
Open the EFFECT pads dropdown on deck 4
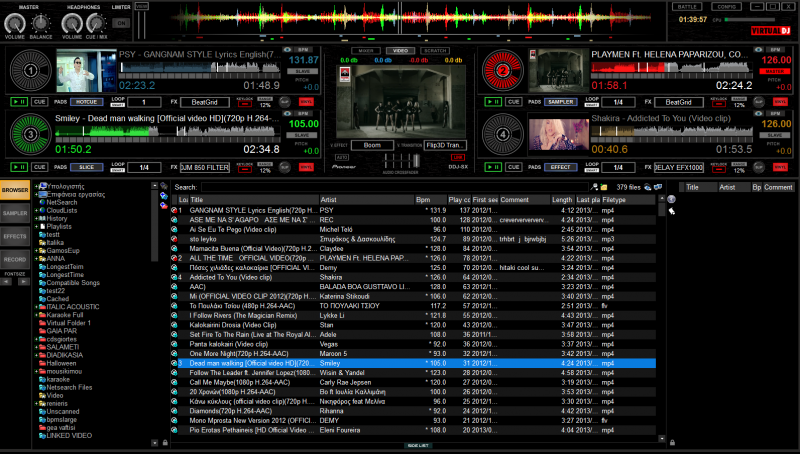561,167
